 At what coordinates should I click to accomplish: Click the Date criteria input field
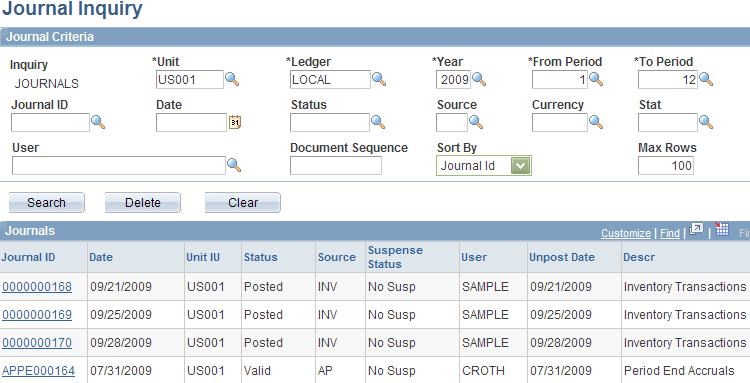point(191,122)
